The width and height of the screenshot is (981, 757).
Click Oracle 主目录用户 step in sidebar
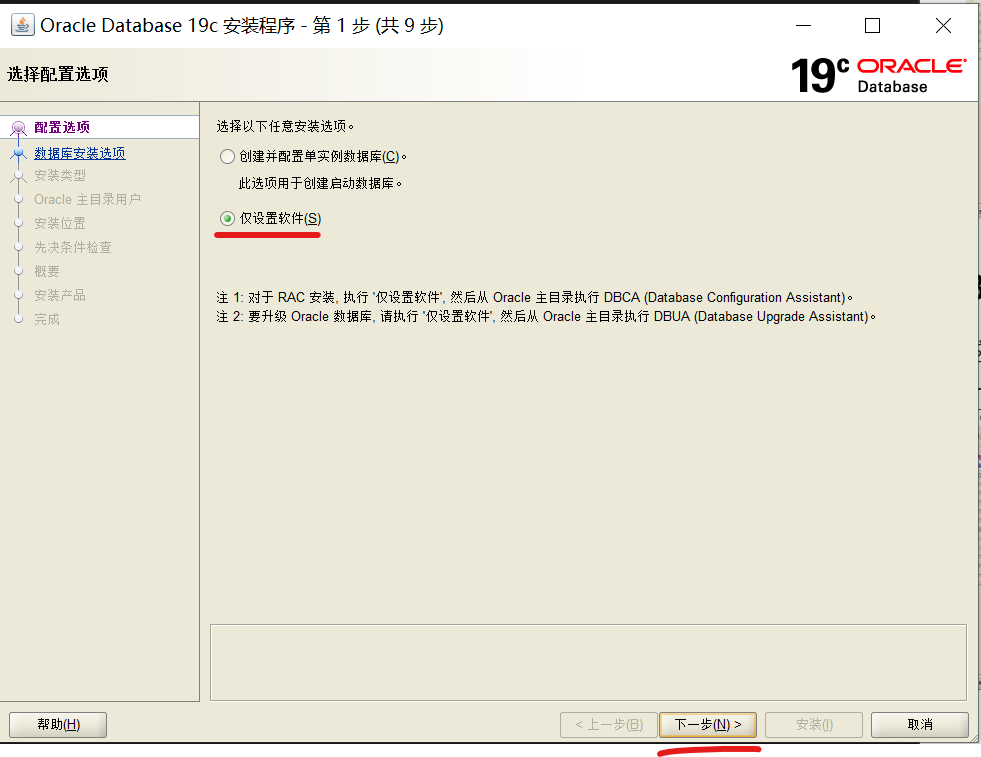pyautogui.click(x=87, y=200)
